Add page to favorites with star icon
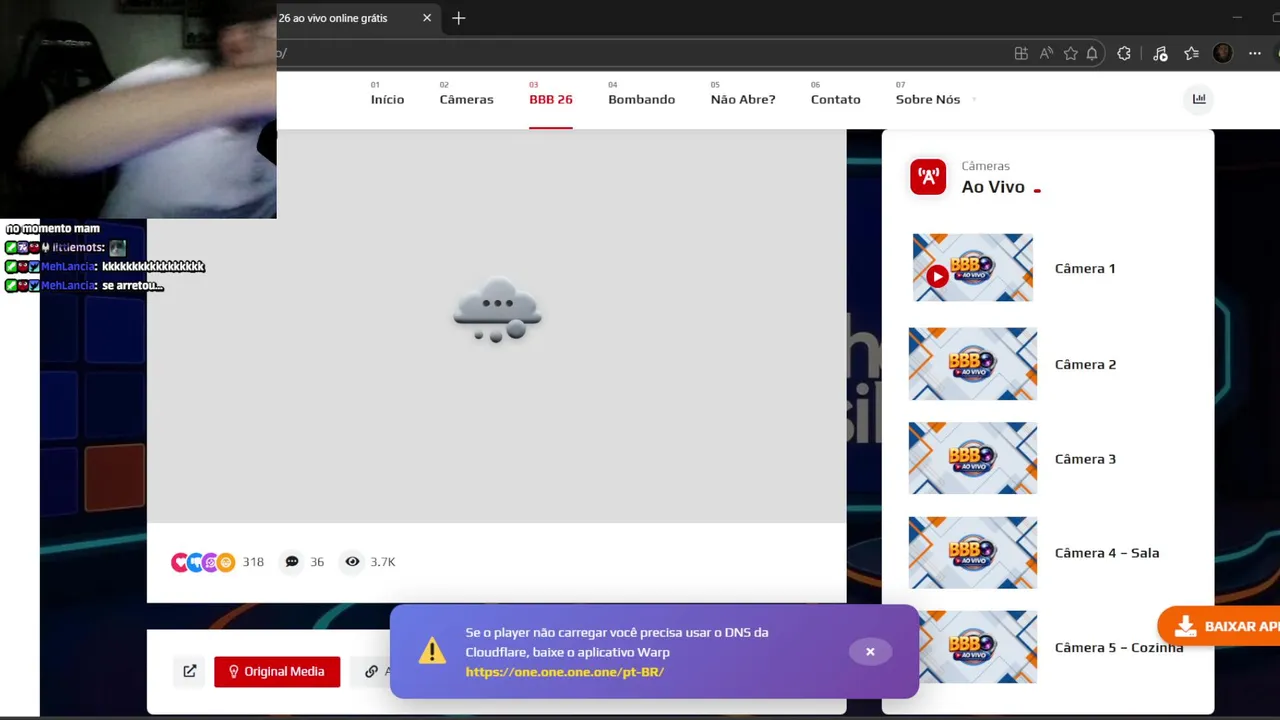The height and width of the screenshot is (720, 1280). (1071, 54)
